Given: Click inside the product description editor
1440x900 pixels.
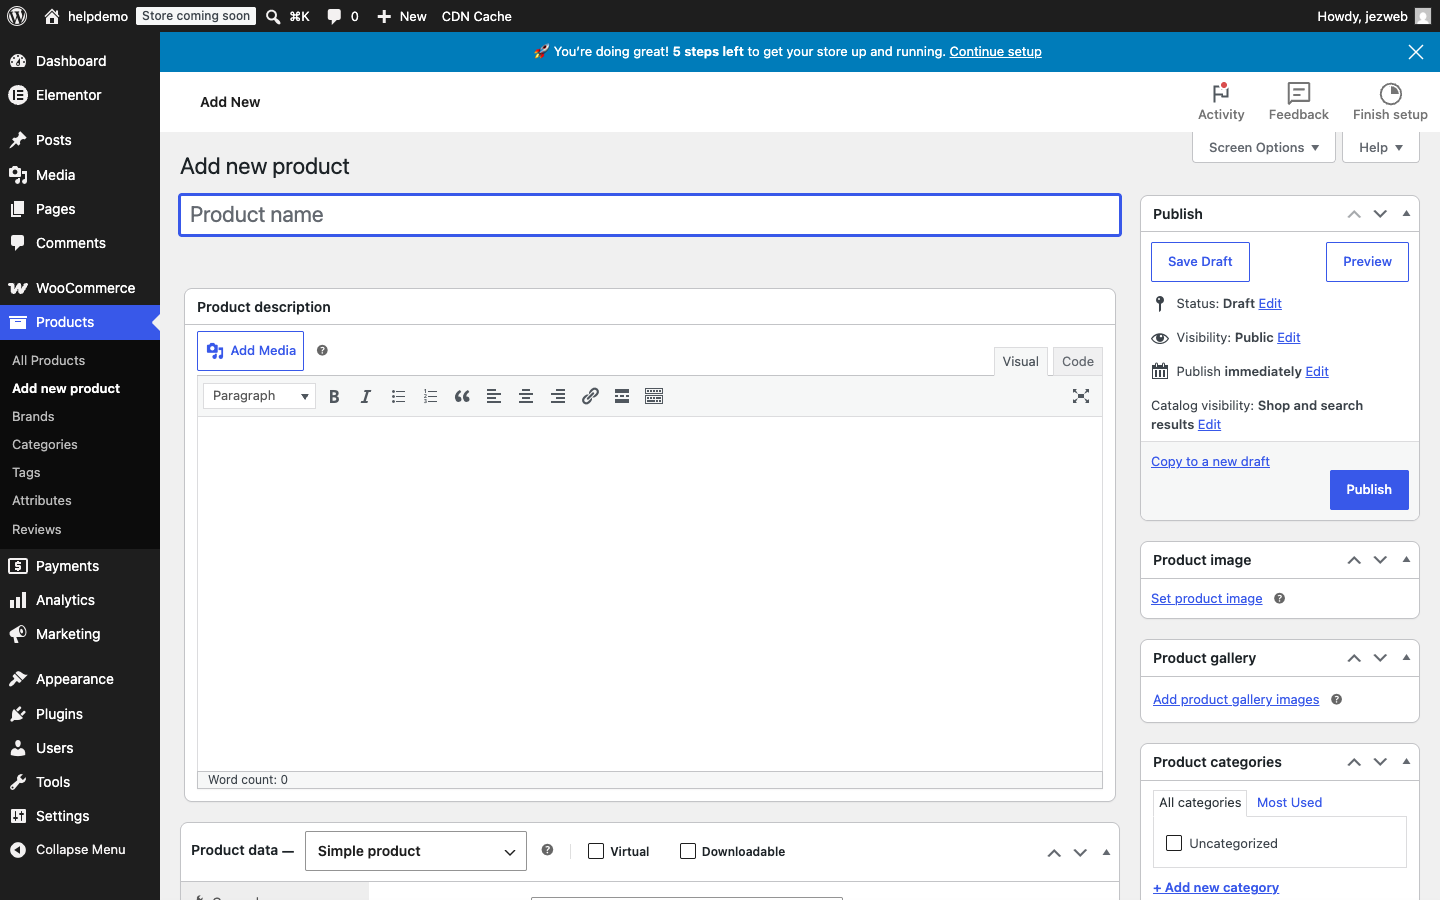Looking at the screenshot, I should 650,594.
